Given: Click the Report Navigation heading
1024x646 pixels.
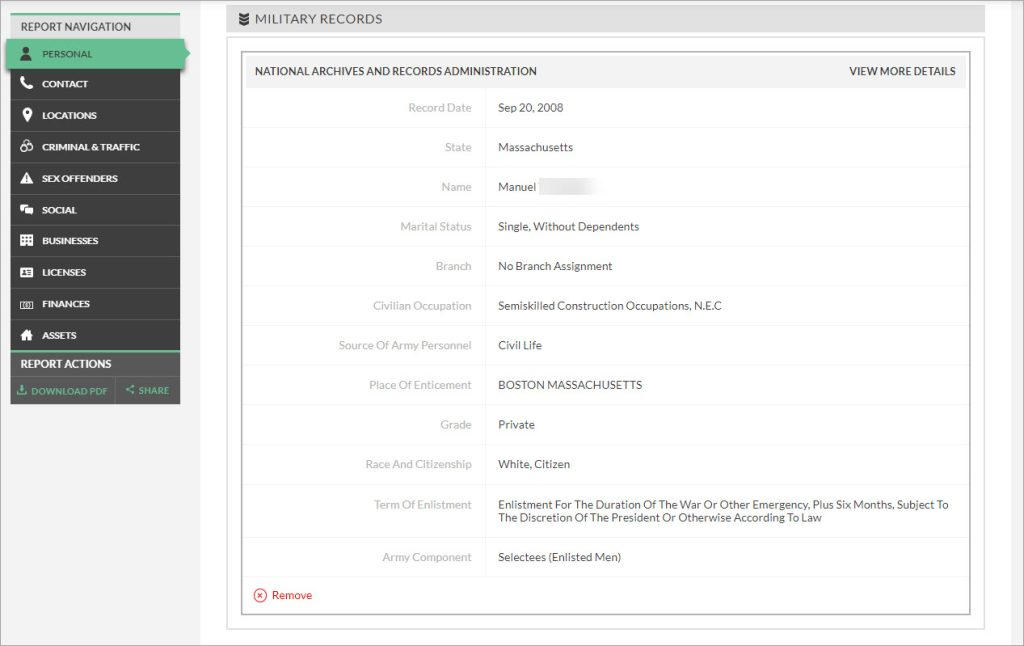Looking at the screenshot, I should [x=76, y=27].
